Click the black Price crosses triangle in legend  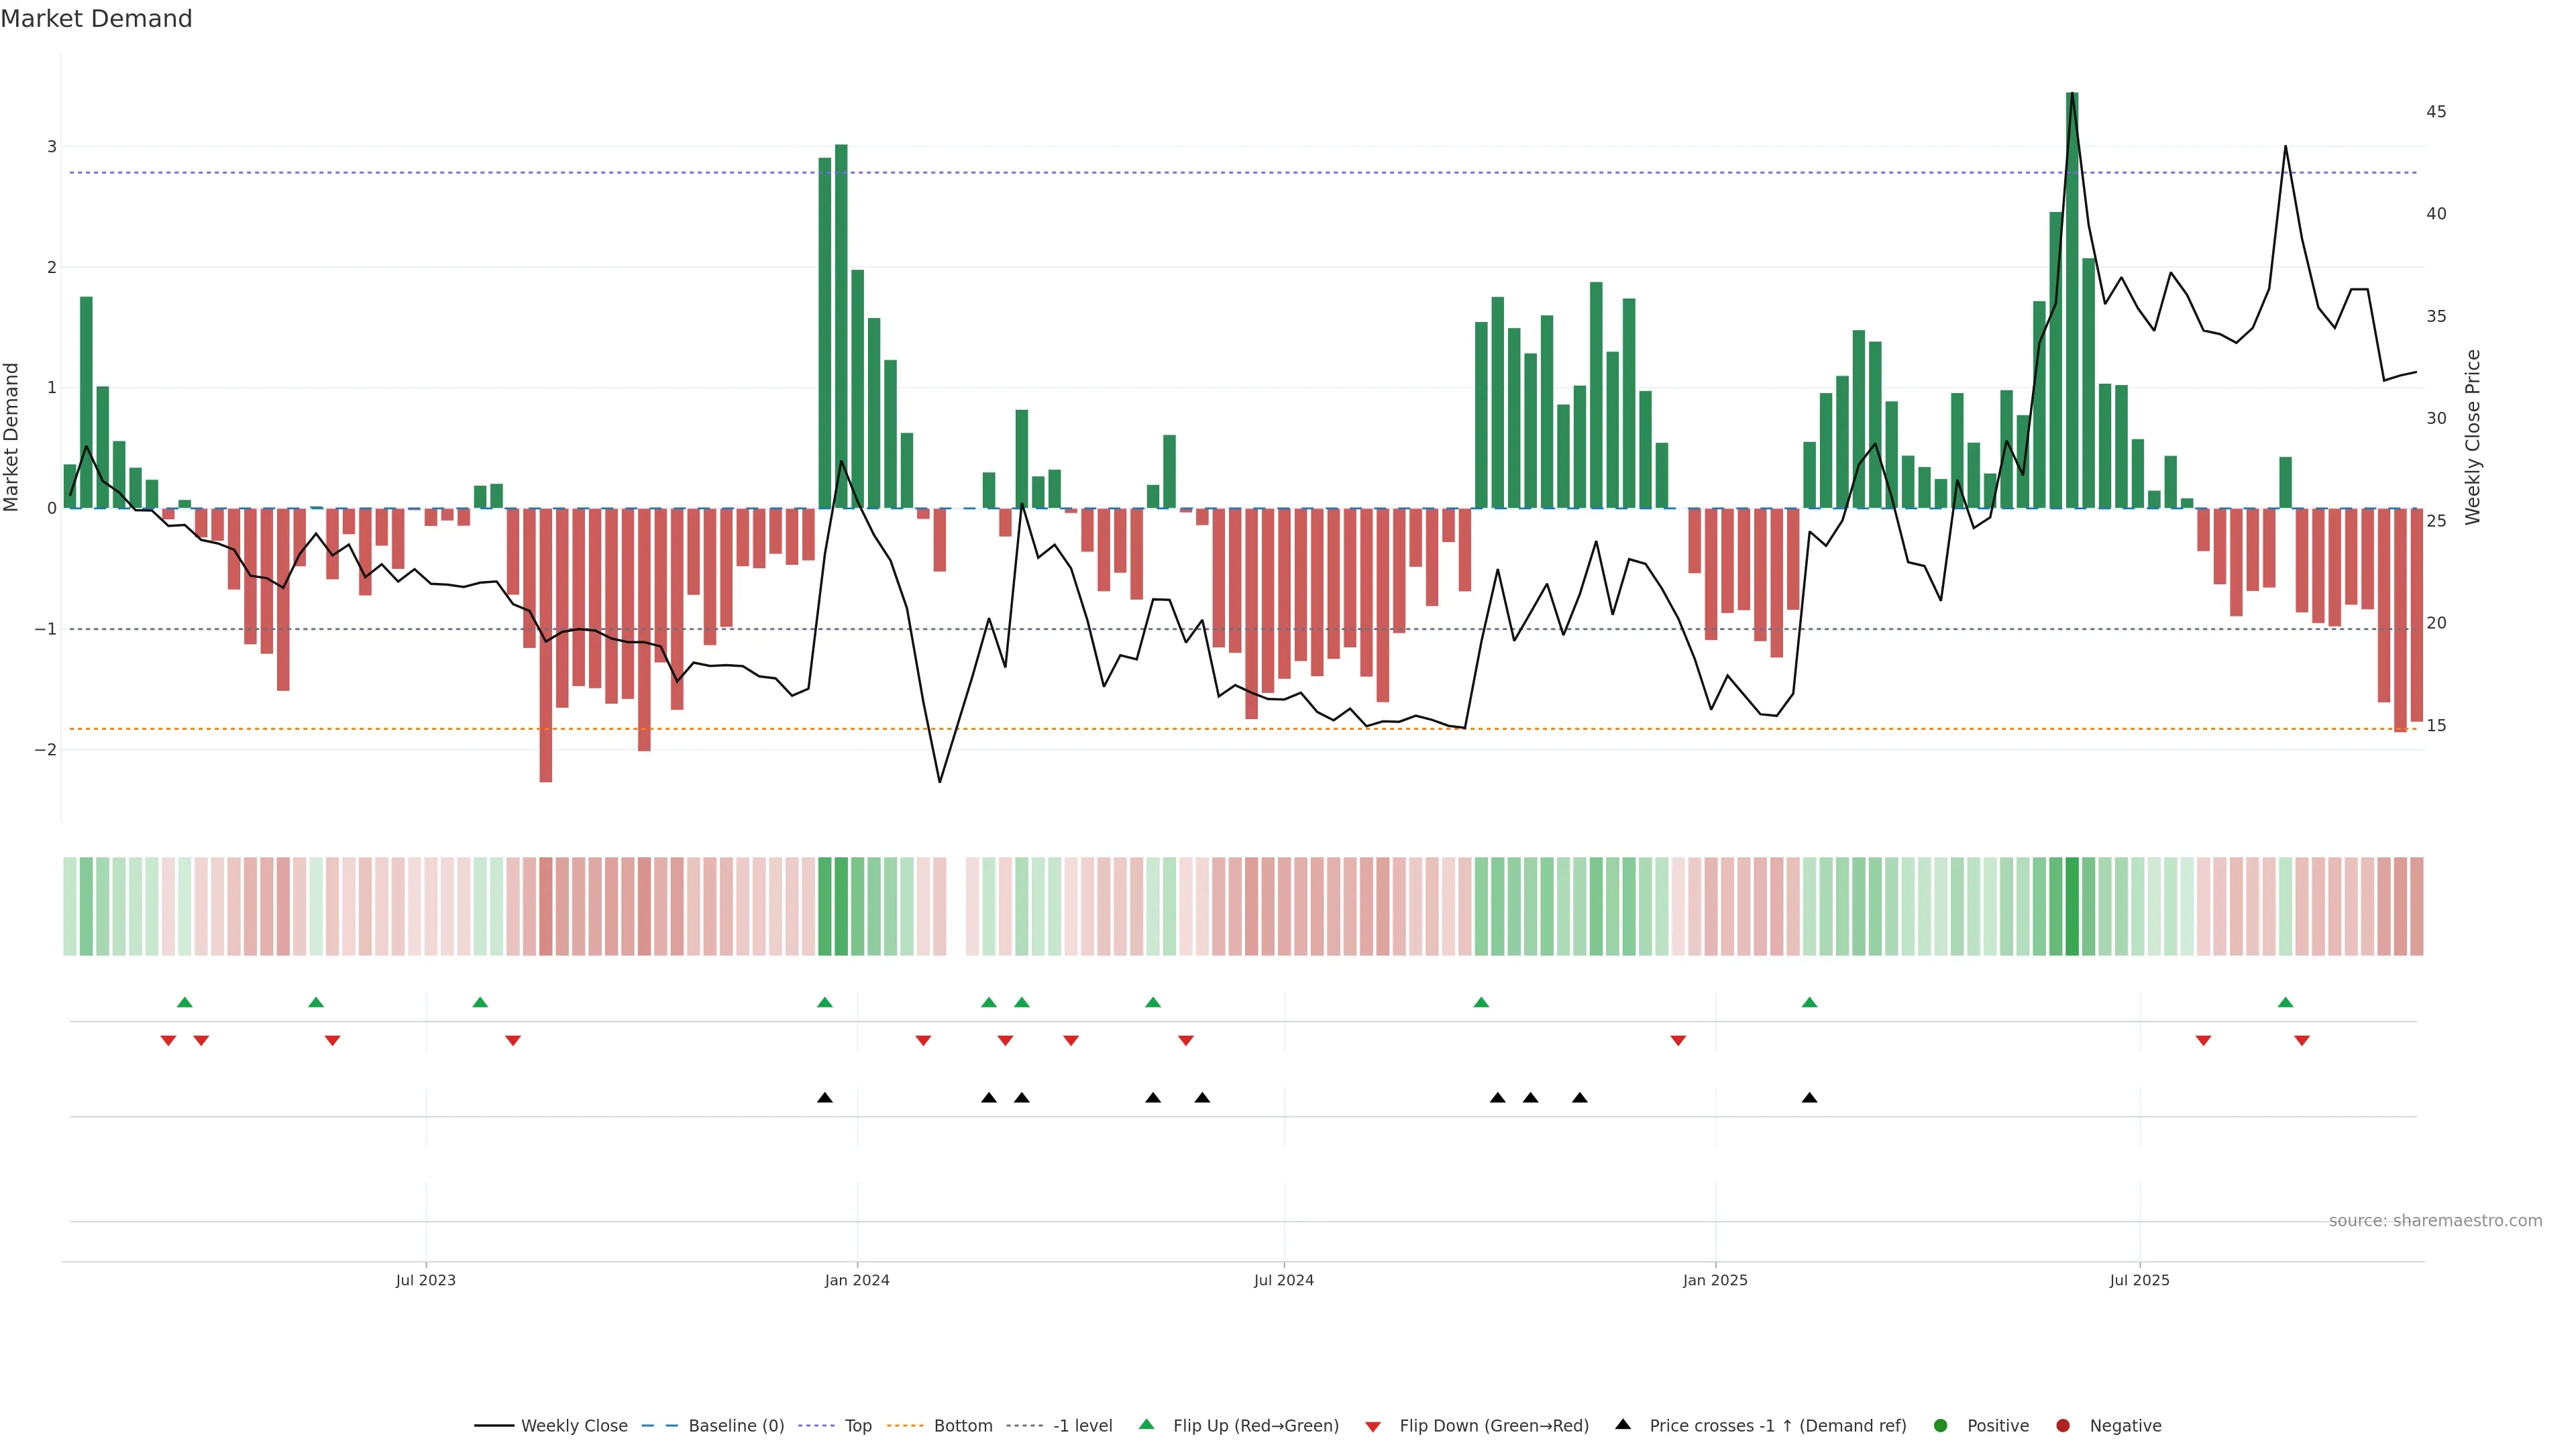click(1623, 1424)
